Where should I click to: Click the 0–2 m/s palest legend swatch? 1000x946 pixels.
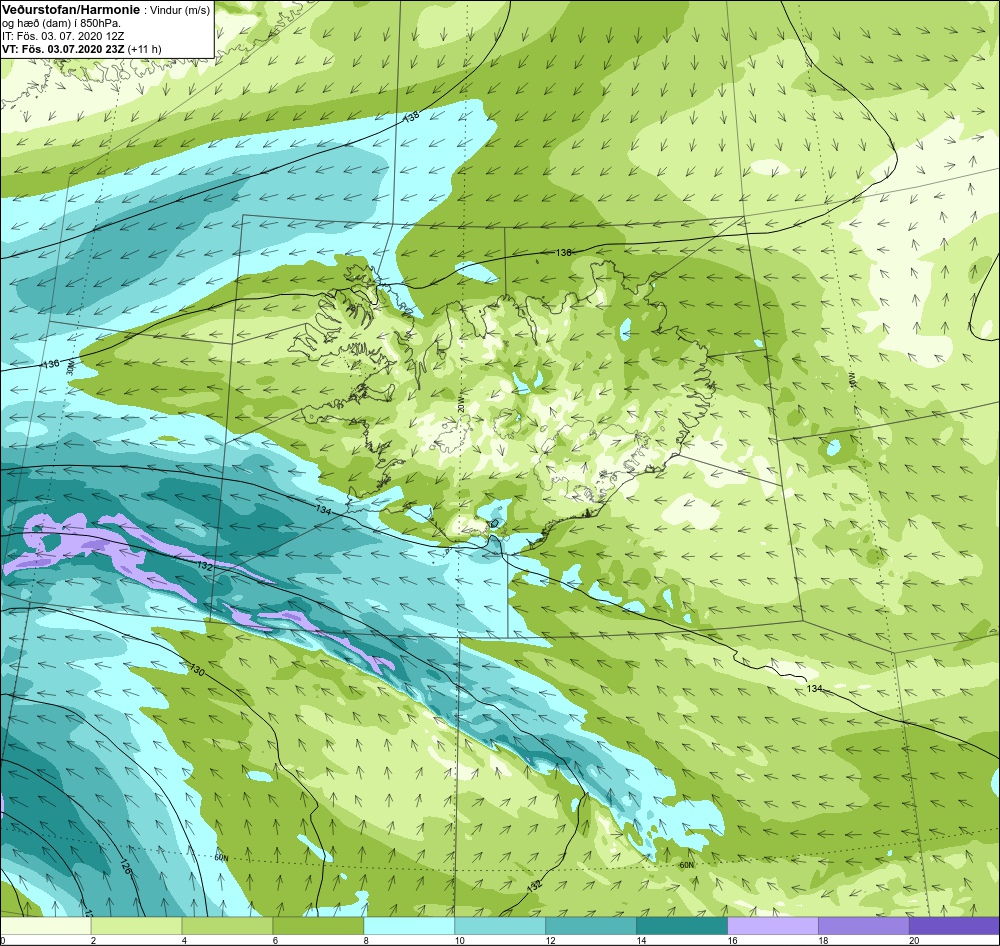46,926
